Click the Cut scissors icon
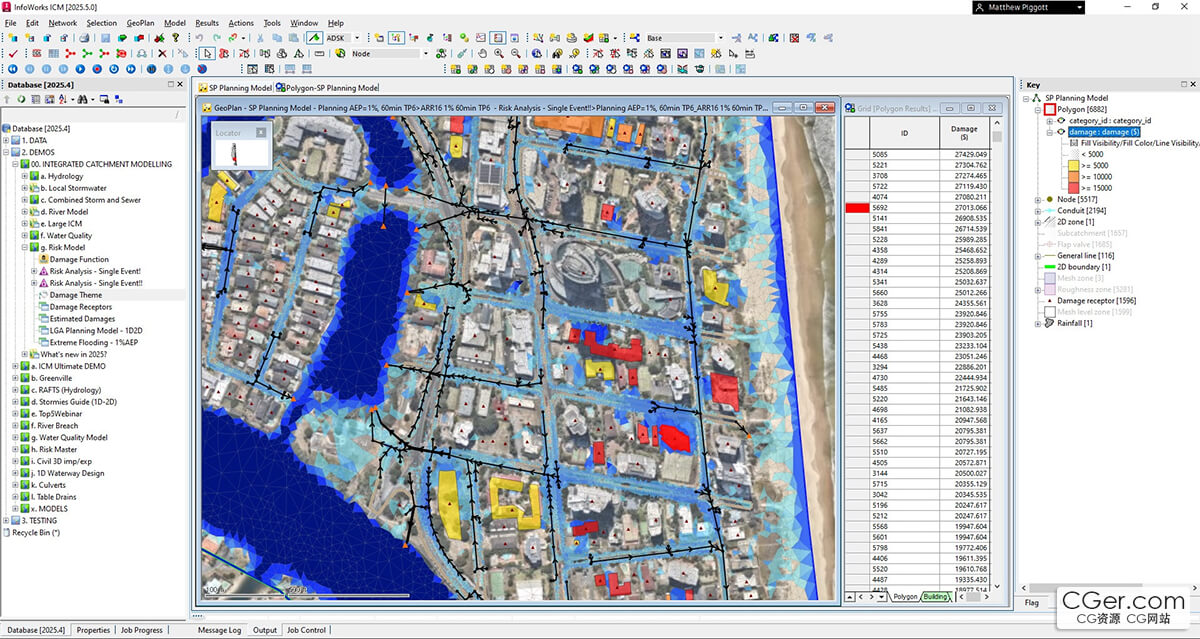1200x639 pixels. [x=260, y=38]
